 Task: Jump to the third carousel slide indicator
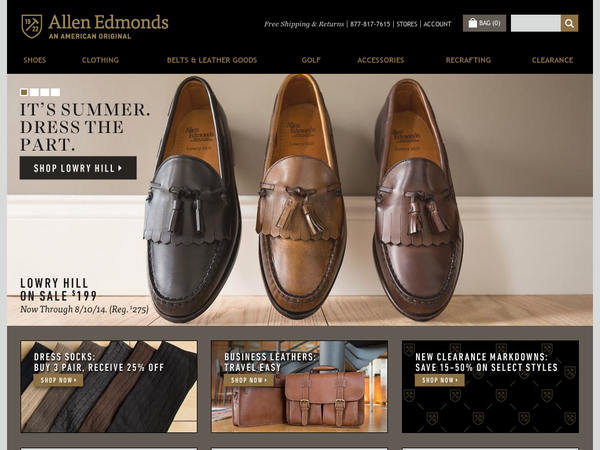(x=45, y=92)
